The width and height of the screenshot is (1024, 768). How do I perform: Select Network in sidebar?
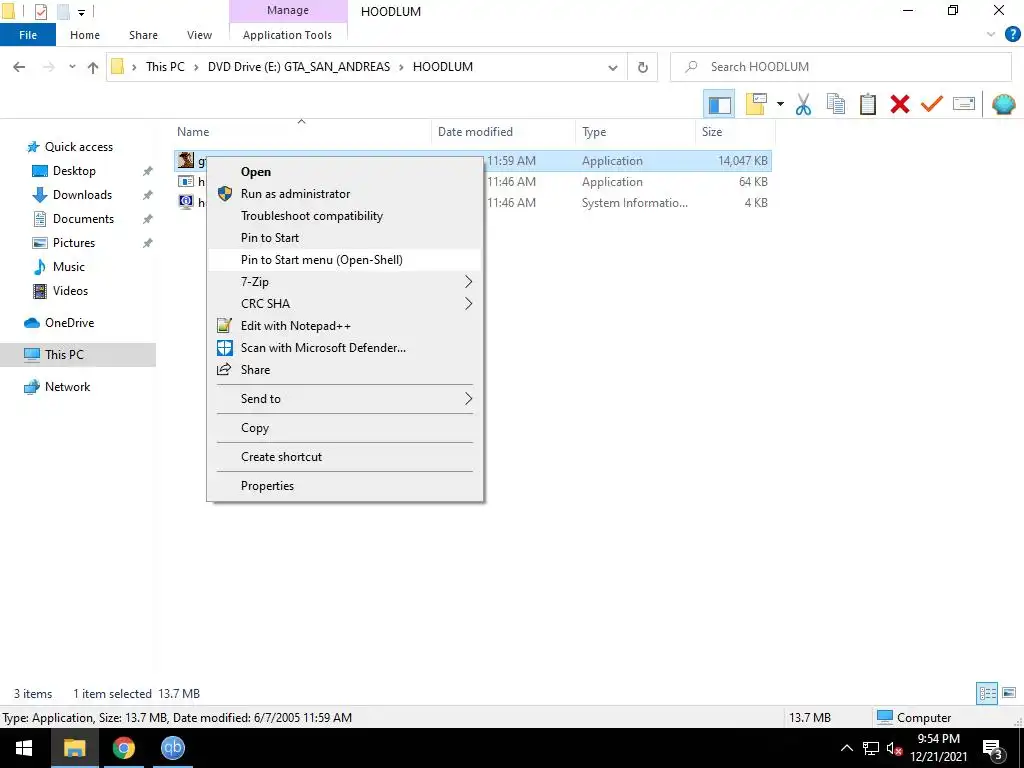click(67, 387)
